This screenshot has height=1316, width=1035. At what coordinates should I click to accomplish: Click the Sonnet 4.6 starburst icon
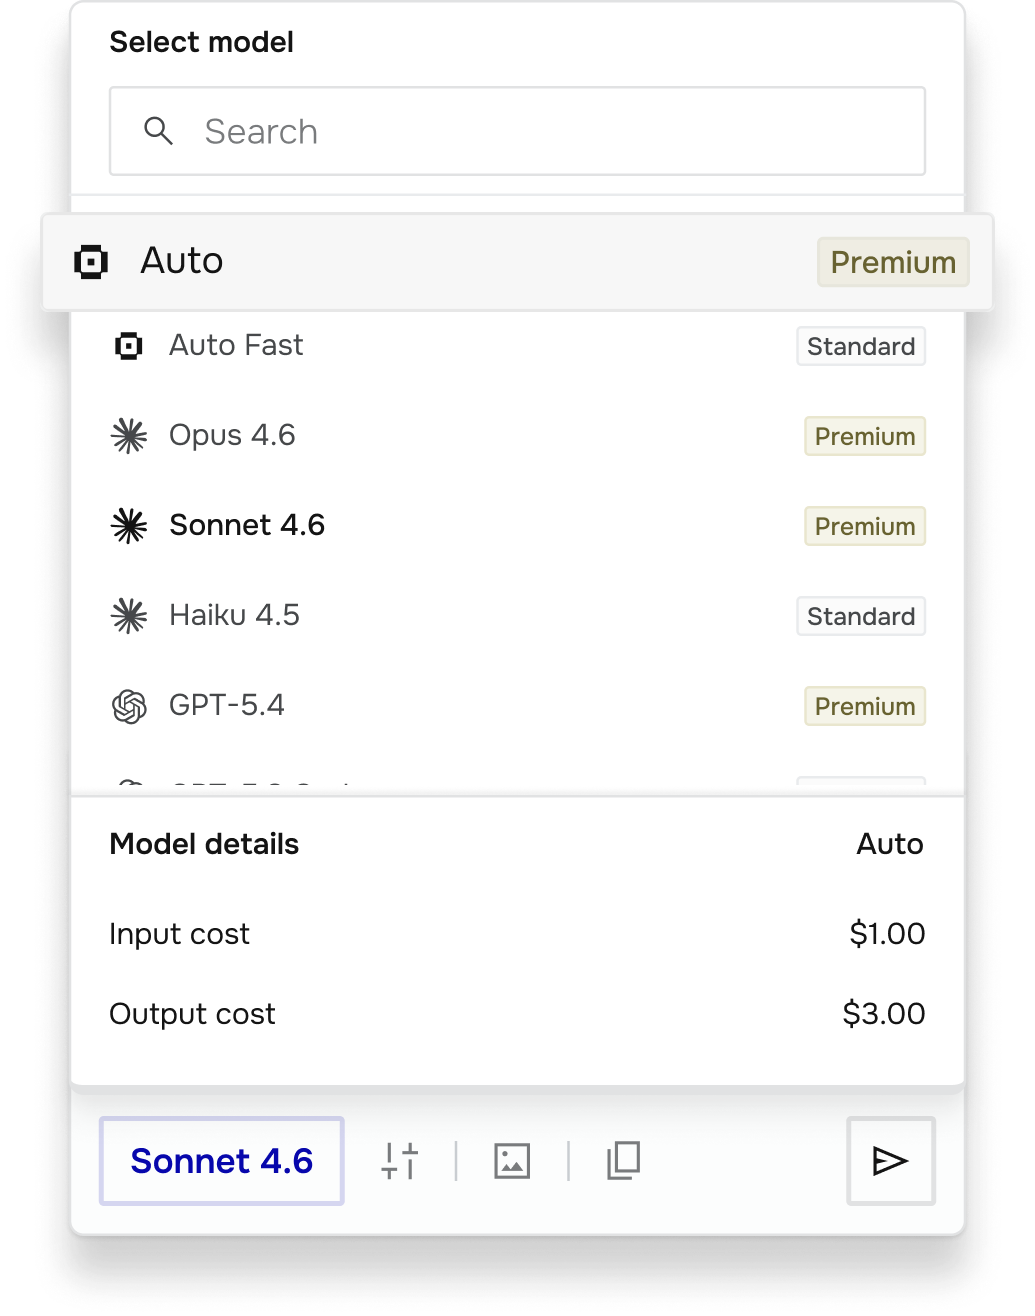point(129,526)
